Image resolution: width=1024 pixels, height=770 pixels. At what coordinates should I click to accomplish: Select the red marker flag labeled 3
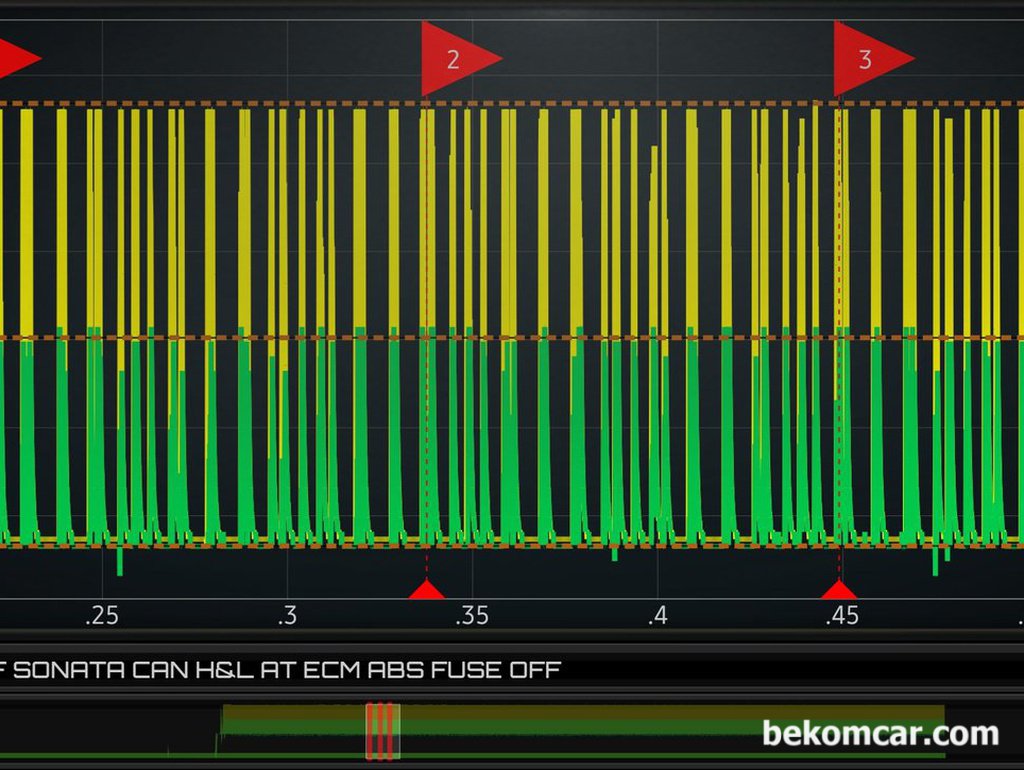pos(870,59)
